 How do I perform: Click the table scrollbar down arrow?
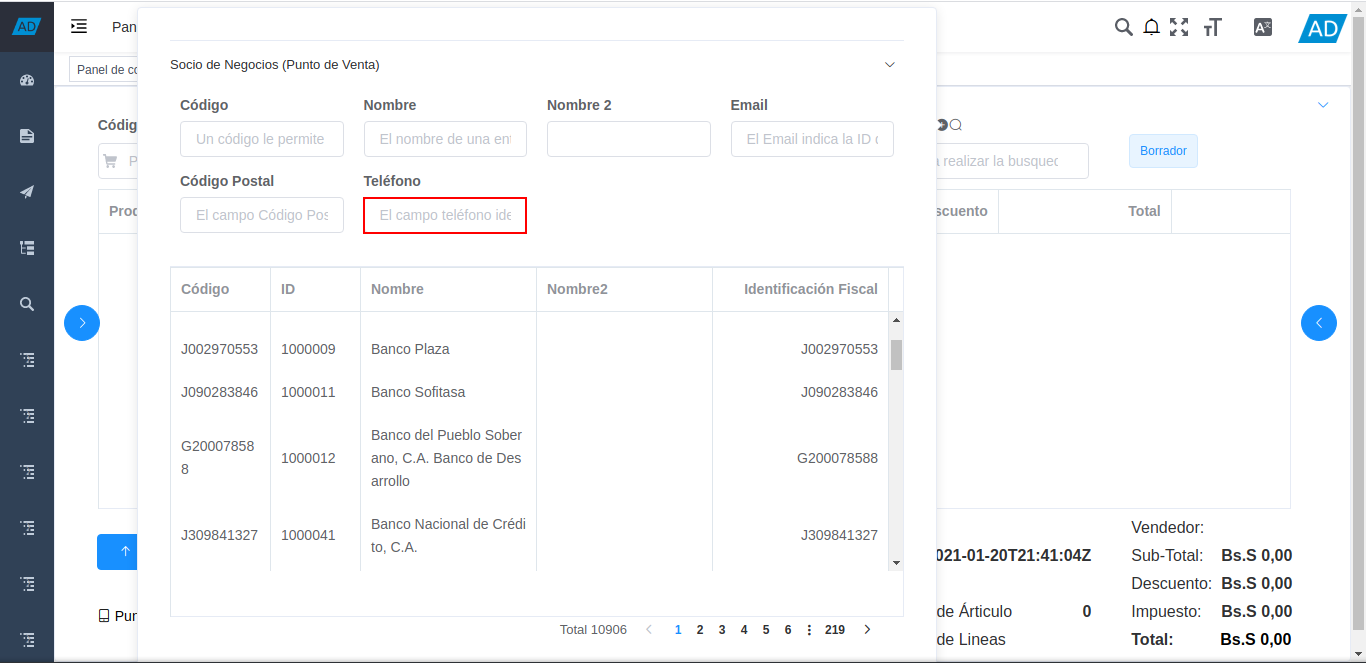896,563
